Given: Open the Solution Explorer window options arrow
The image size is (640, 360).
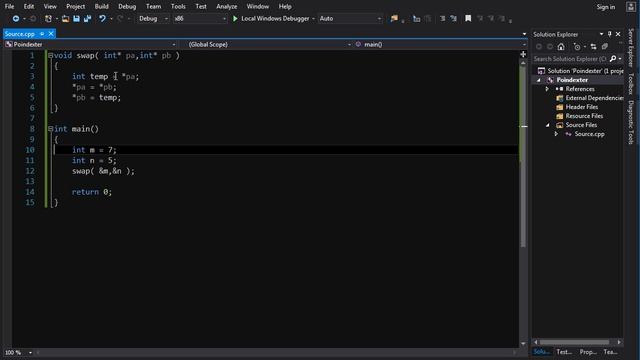Looking at the screenshot, I should pos(601,34).
